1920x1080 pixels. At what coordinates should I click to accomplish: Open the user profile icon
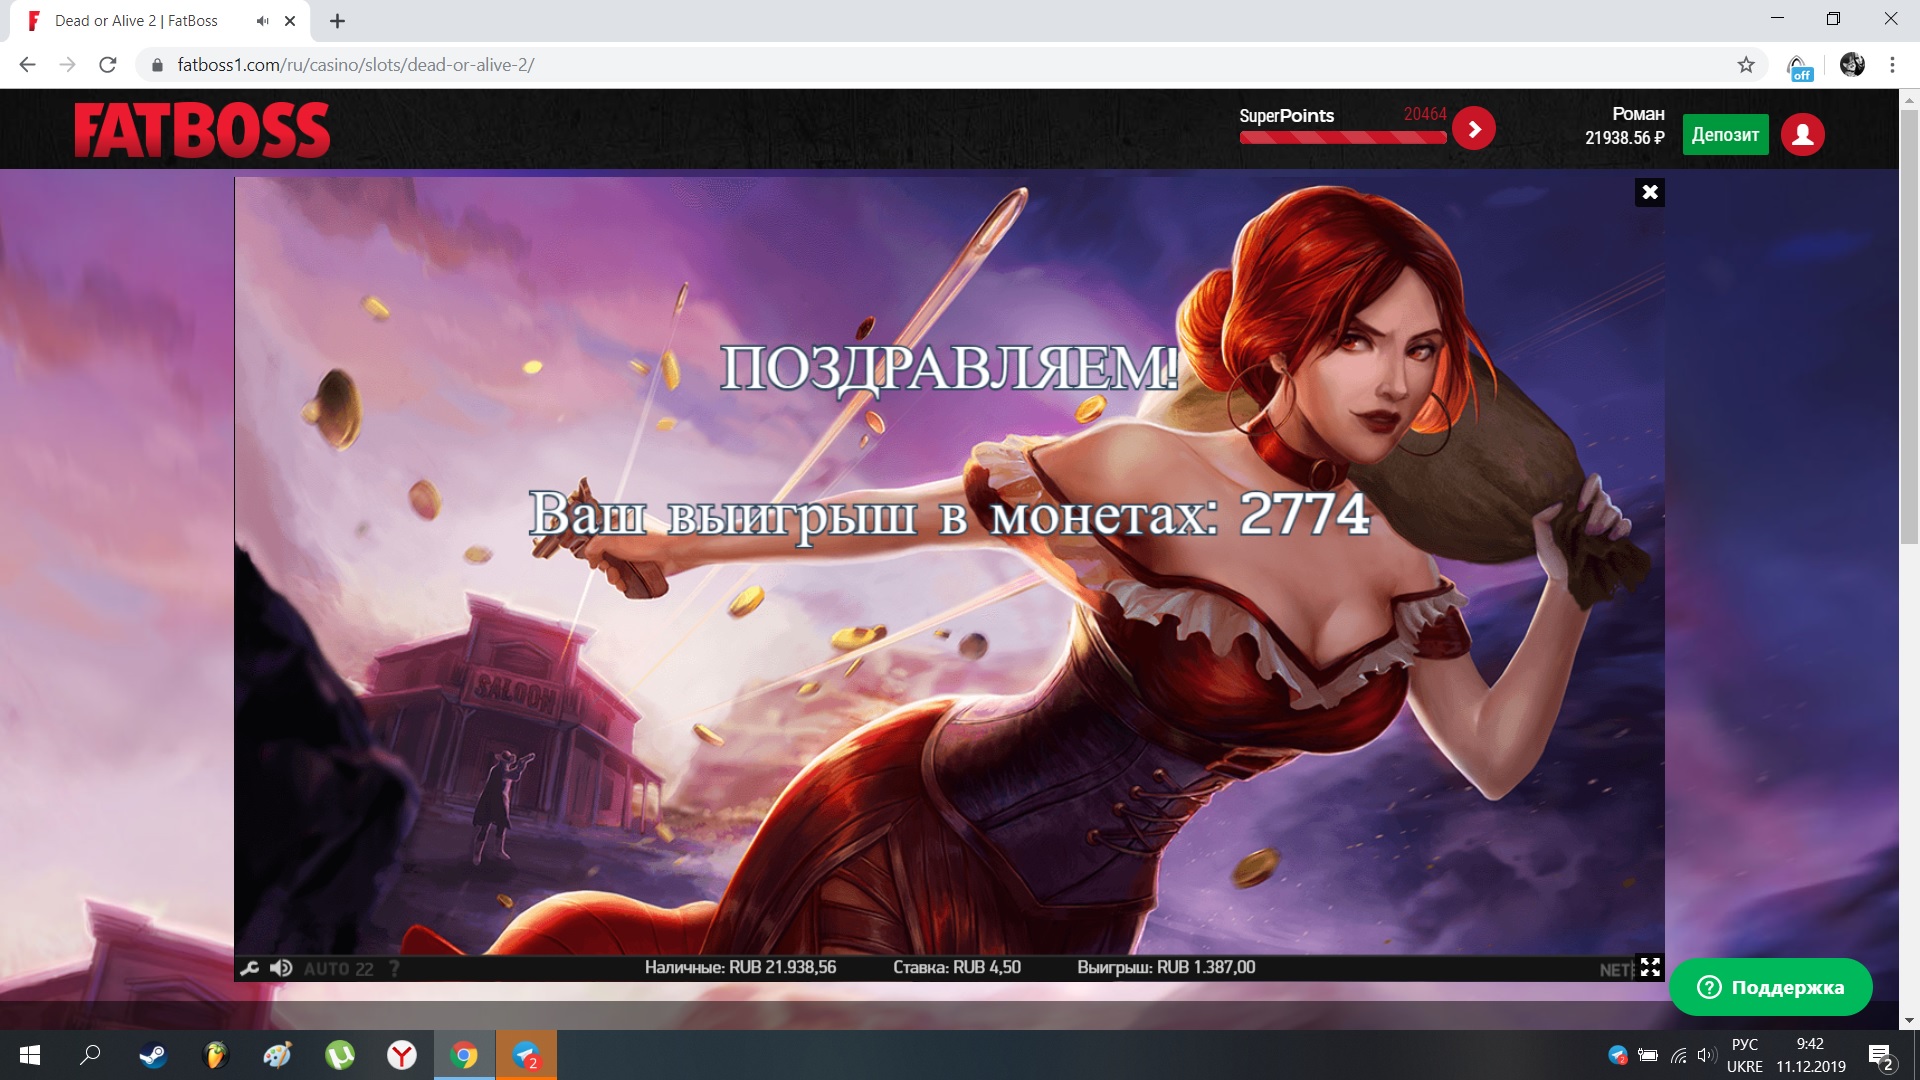pos(1802,135)
